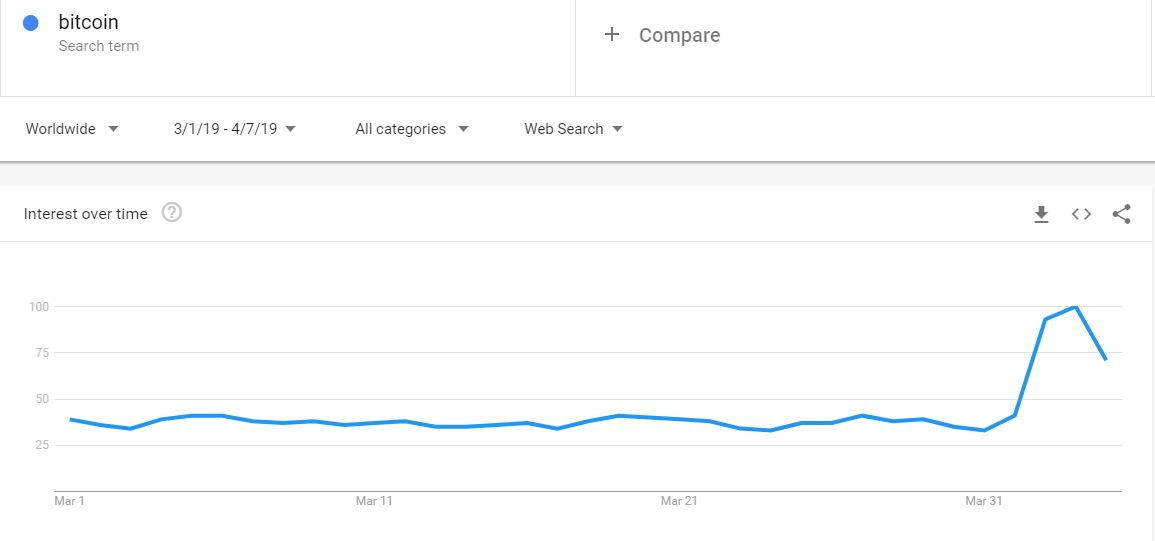Open the help icon beside Interest over time
The width and height of the screenshot is (1155, 541).
click(x=171, y=213)
